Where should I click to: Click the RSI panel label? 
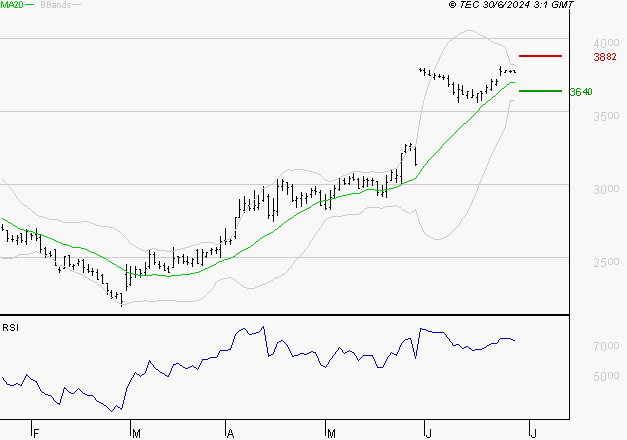pos(10,328)
